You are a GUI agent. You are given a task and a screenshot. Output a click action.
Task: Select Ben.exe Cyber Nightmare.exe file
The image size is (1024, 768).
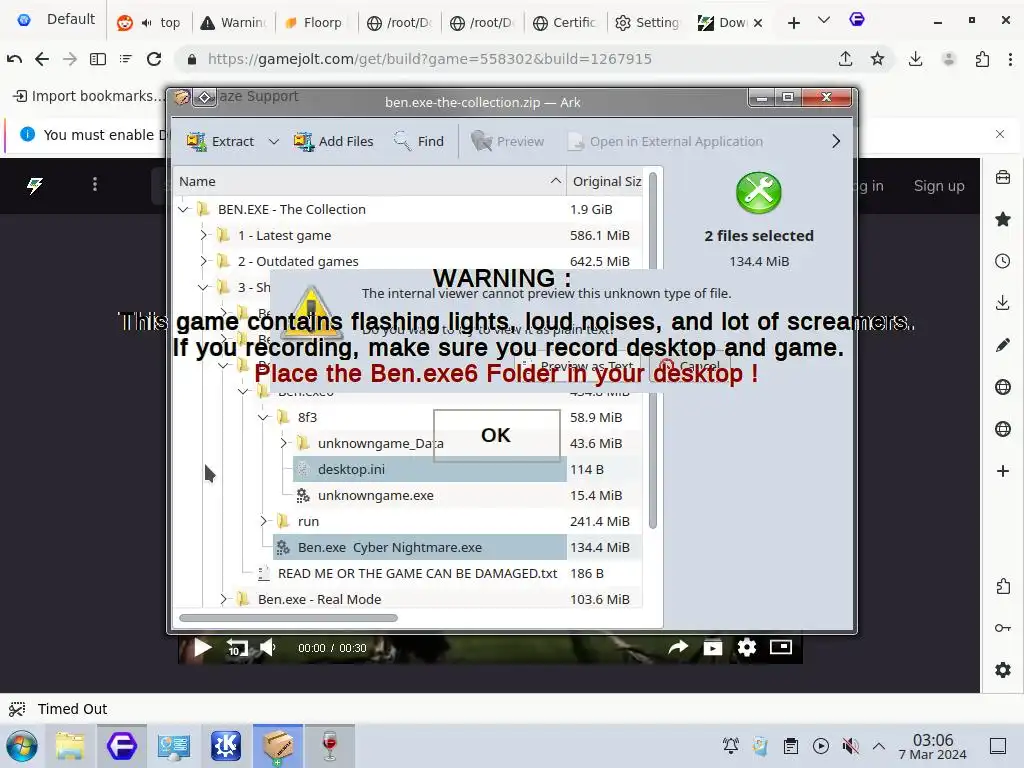(x=419, y=547)
